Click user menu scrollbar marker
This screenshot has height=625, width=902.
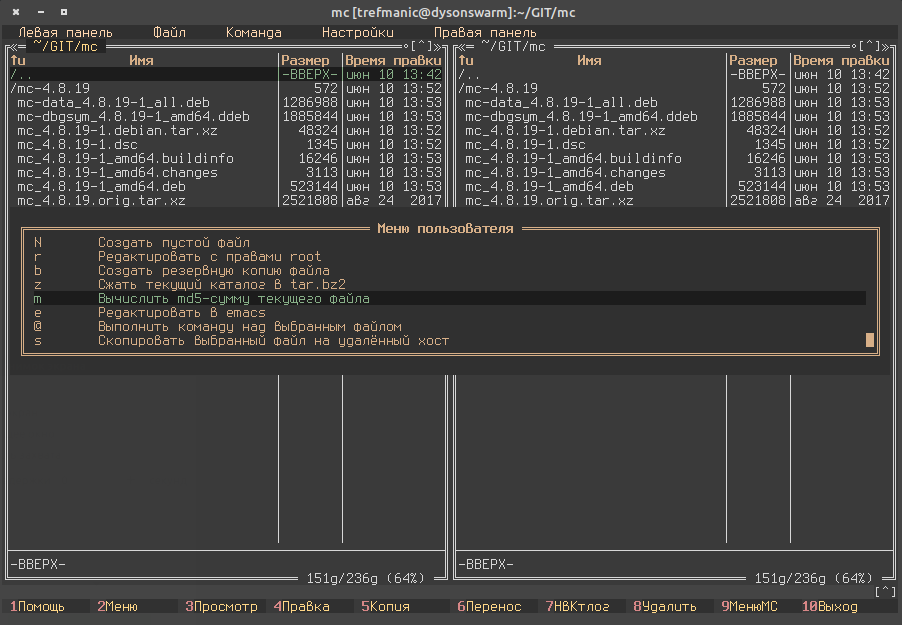tap(870, 340)
